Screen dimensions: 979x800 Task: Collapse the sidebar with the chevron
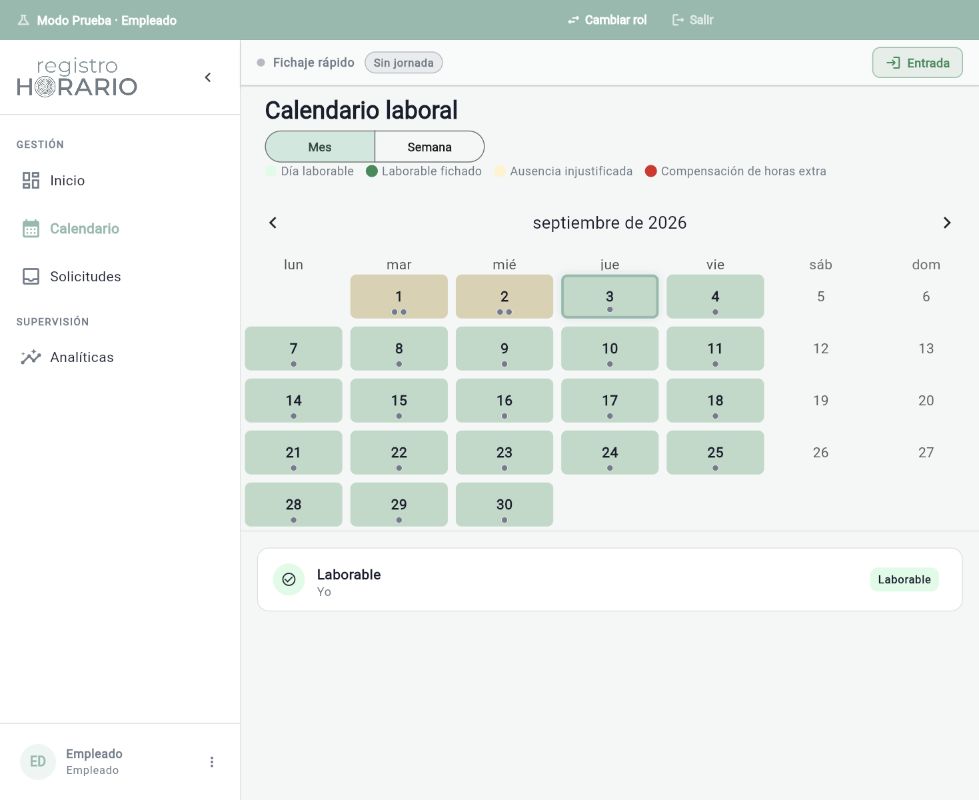click(208, 77)
